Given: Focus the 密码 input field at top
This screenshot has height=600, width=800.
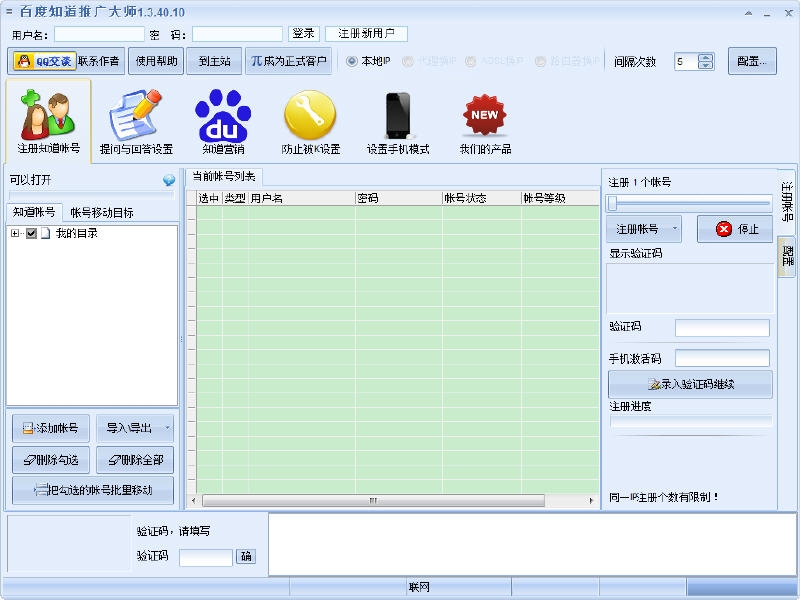Looking at the screenshot, I should [237, 34].
